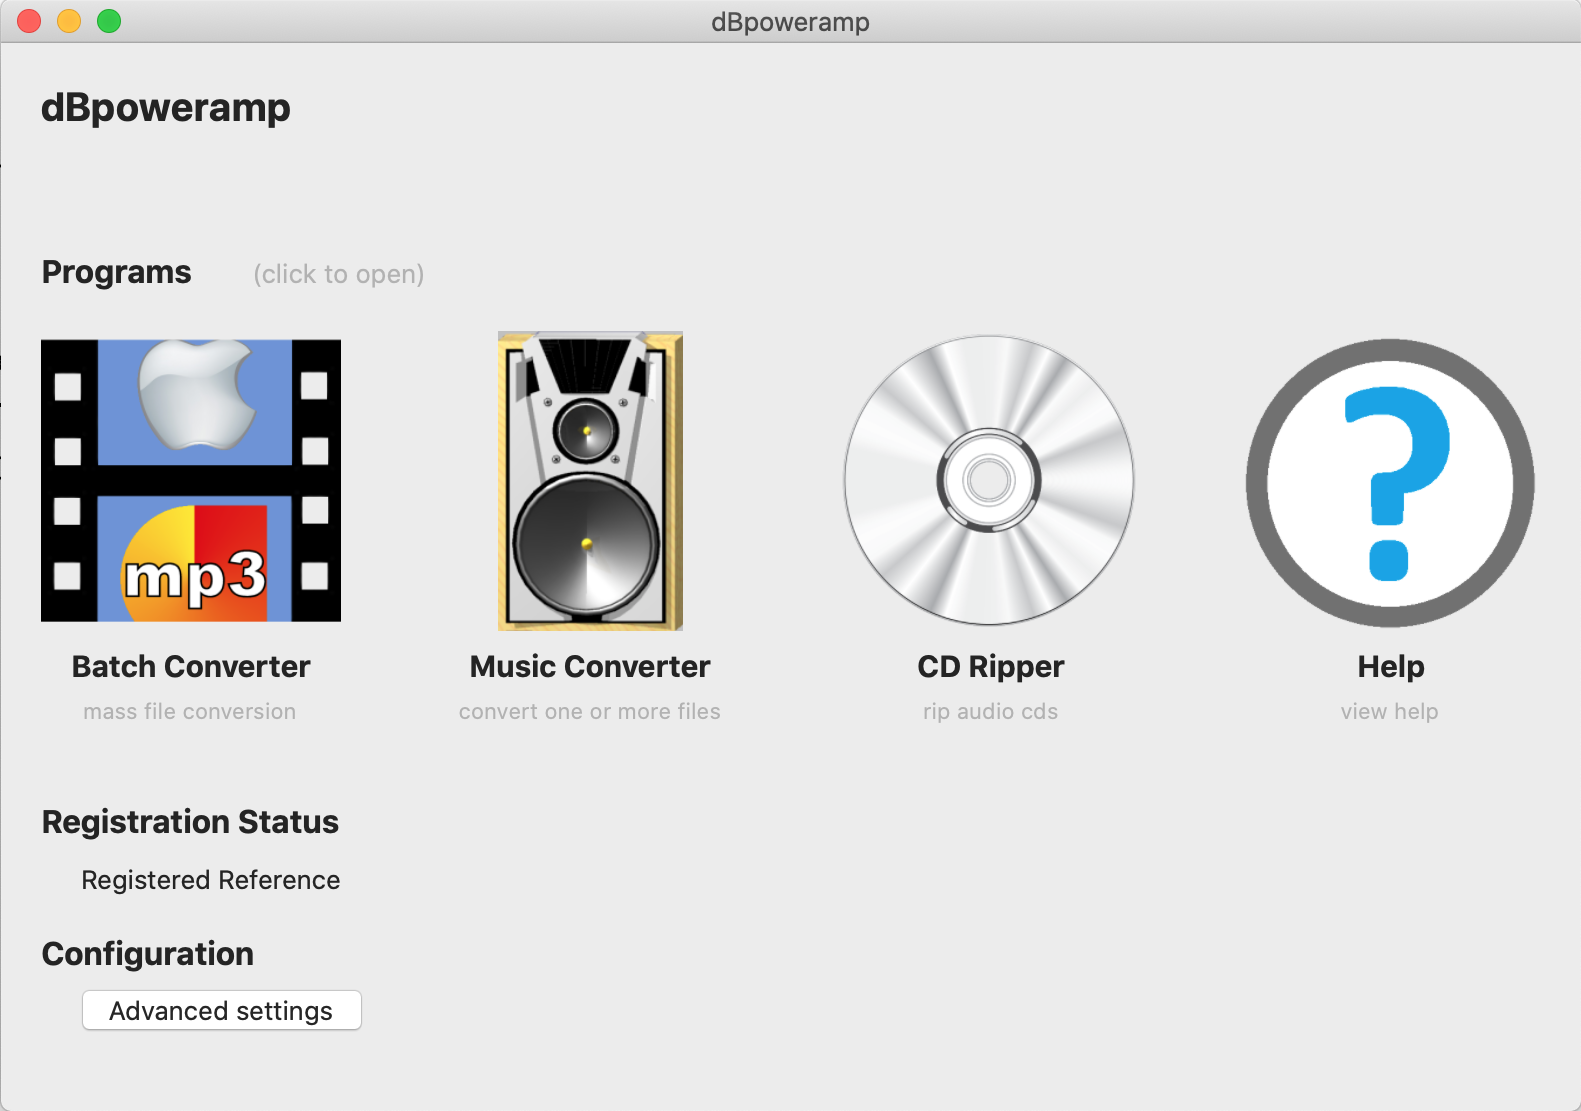Click the Help label text
This screenshot has height=1111, width=1581.
tap(1391, 667)
